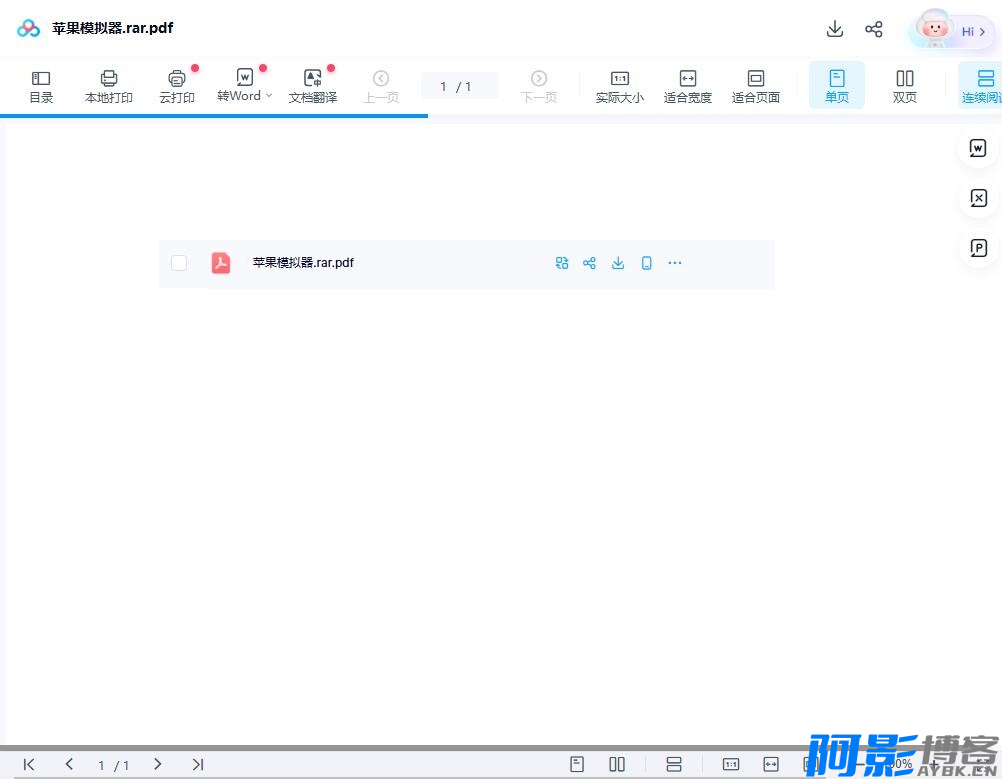
Task: Choose 适合页面 fit page
Action: tap(756, 86)
